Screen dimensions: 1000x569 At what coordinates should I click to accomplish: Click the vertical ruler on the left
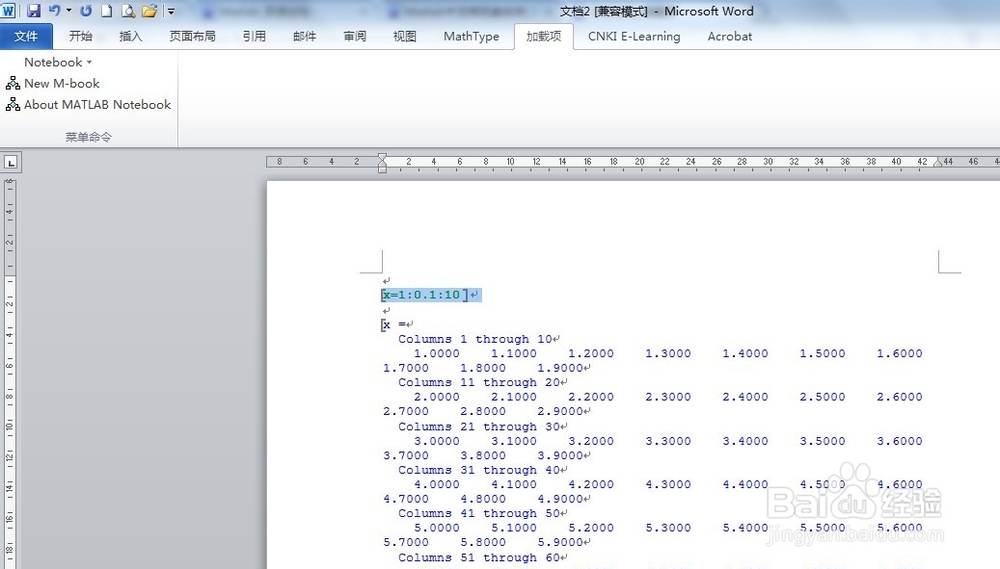10,373
